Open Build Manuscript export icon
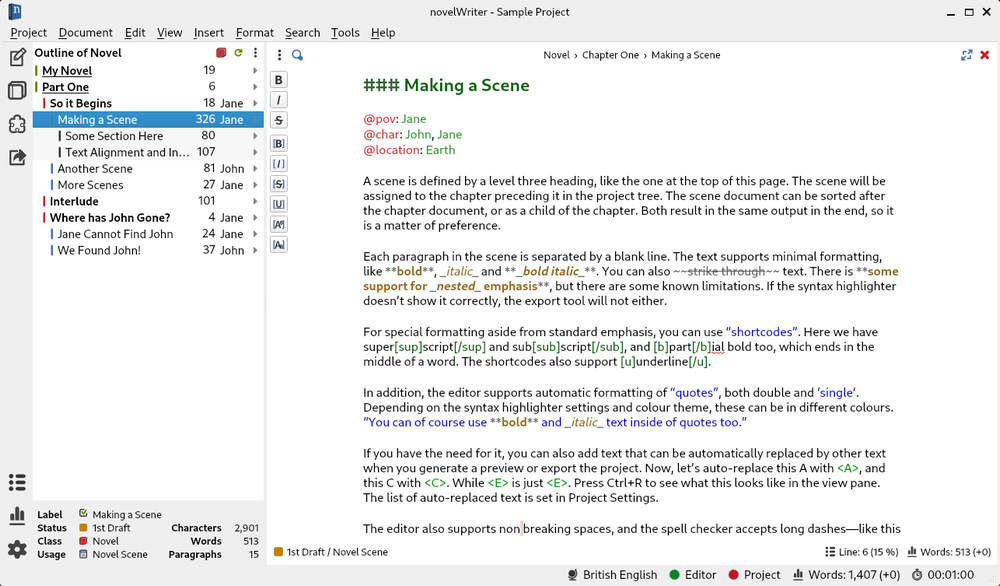The image size is (1000, 586). pyautogui.click(x=17, y=157)
